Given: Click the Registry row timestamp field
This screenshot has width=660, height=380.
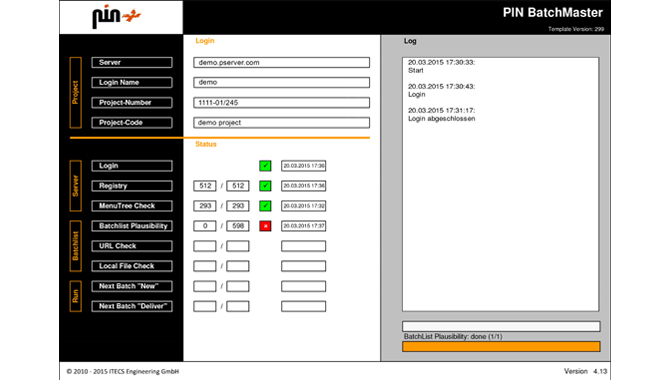Looking at the screenshot, I should (303, 186).
